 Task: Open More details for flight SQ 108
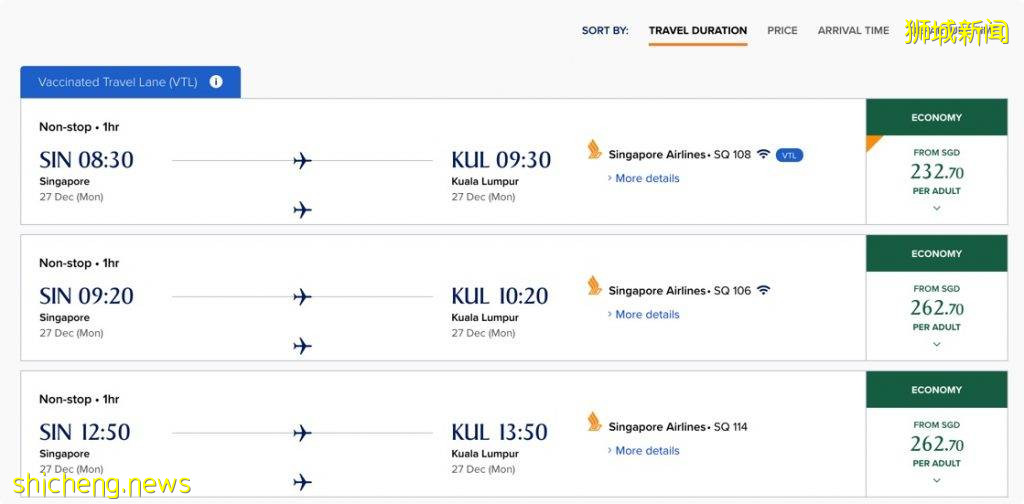coord(646,179)
